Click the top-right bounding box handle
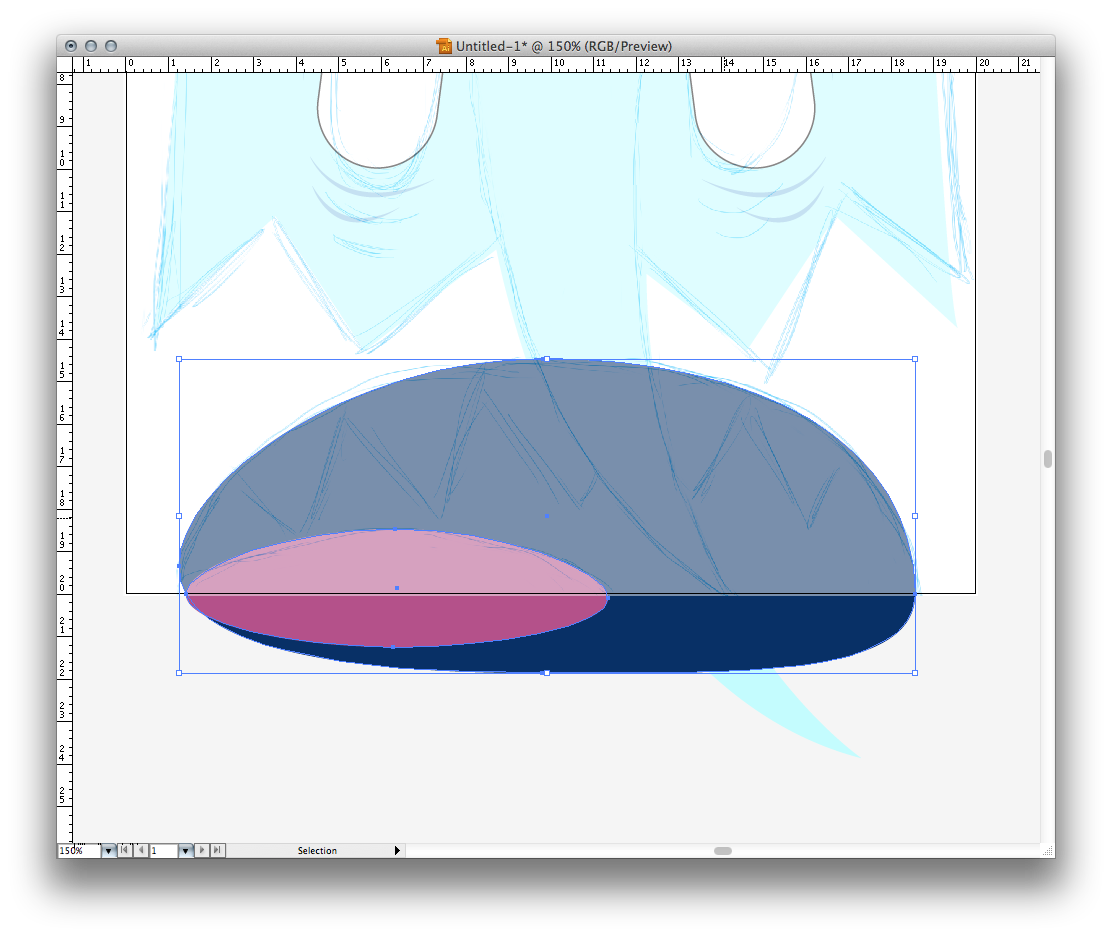 [915, 359]
